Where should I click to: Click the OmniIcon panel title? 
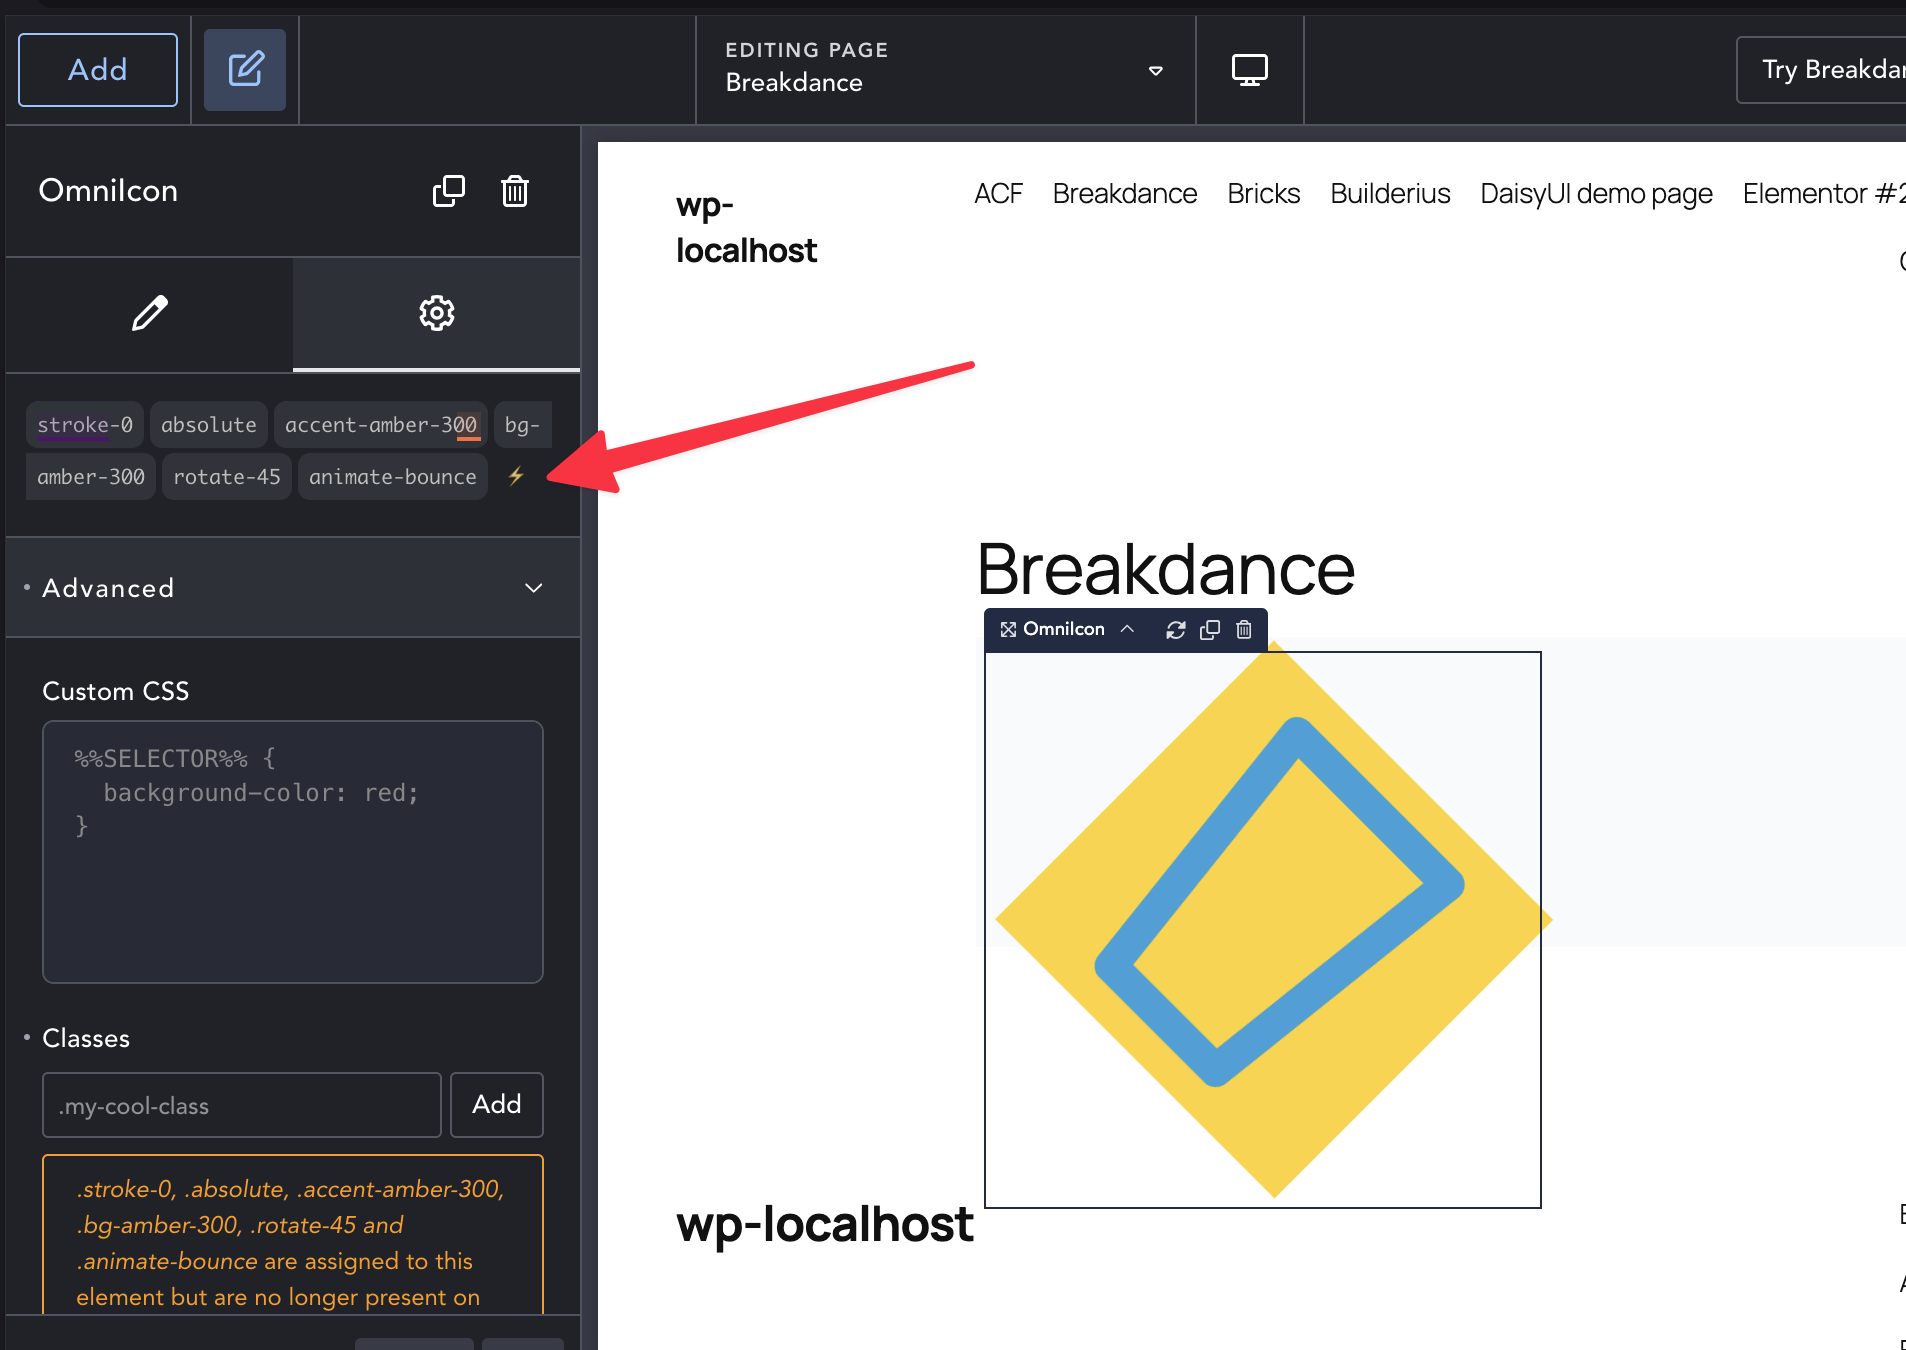coord(108,191)
